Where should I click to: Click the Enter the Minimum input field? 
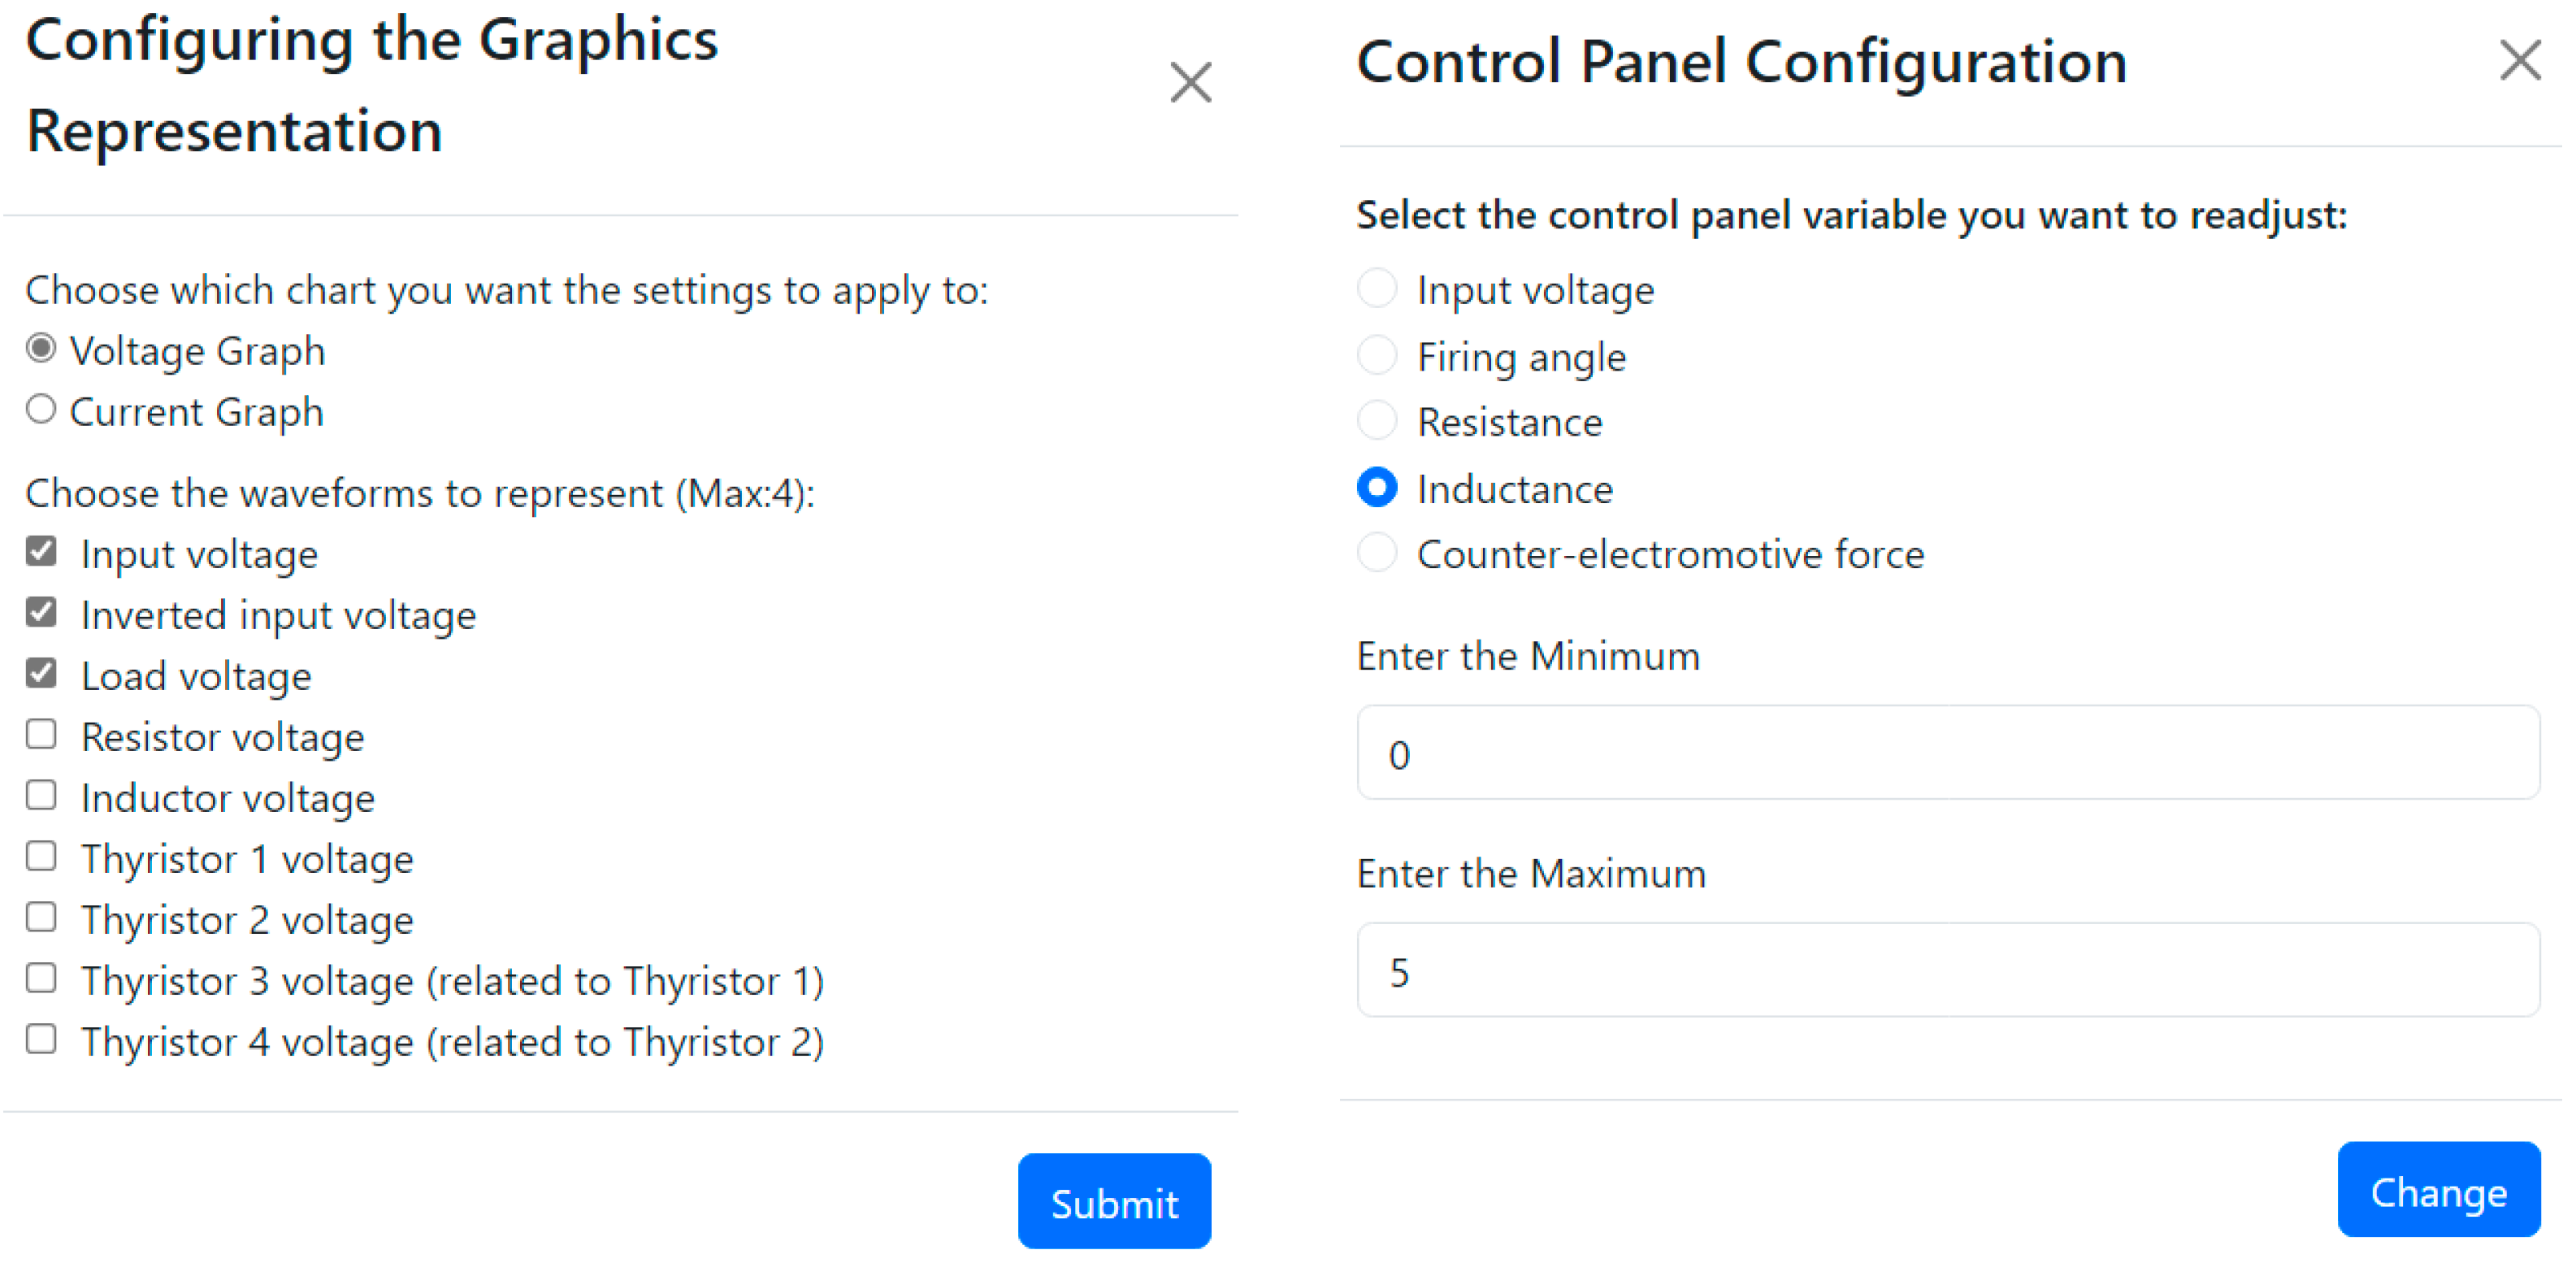[x=1947, y=753]
